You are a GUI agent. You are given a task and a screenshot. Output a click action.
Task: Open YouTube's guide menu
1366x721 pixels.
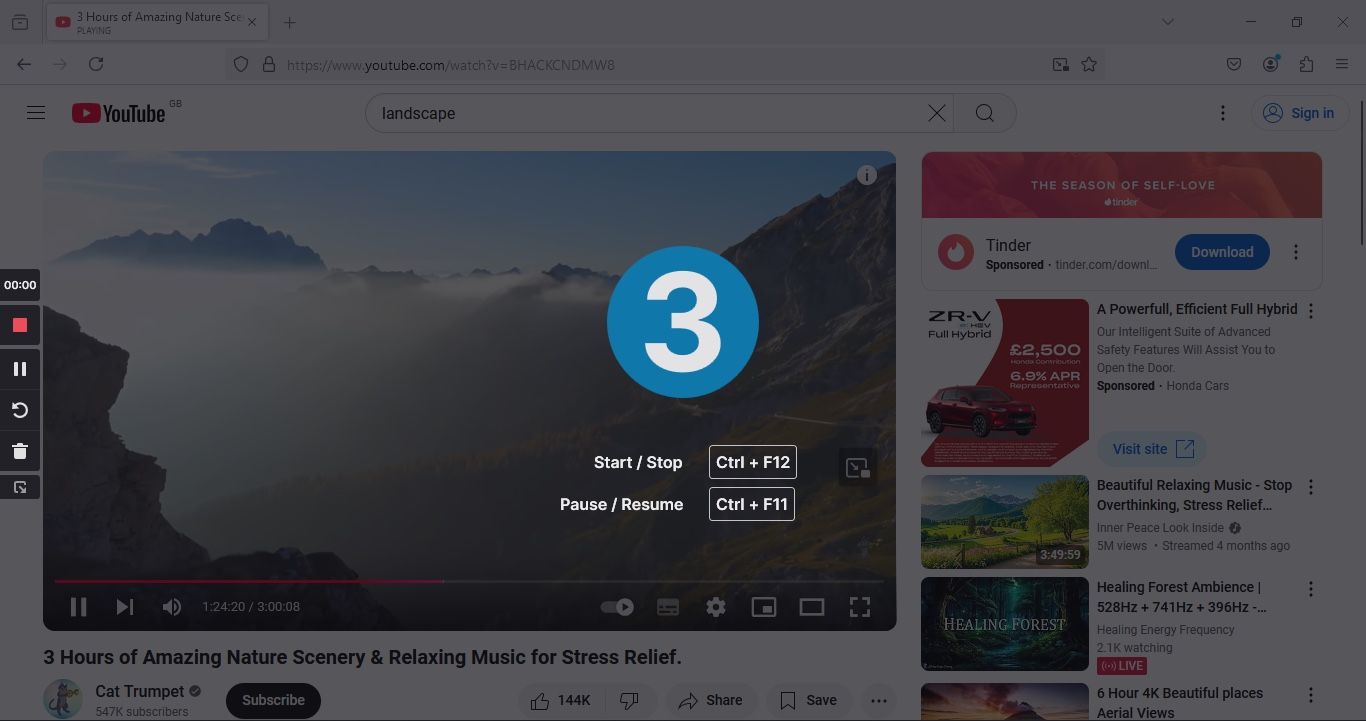click(x=36, y=112)
